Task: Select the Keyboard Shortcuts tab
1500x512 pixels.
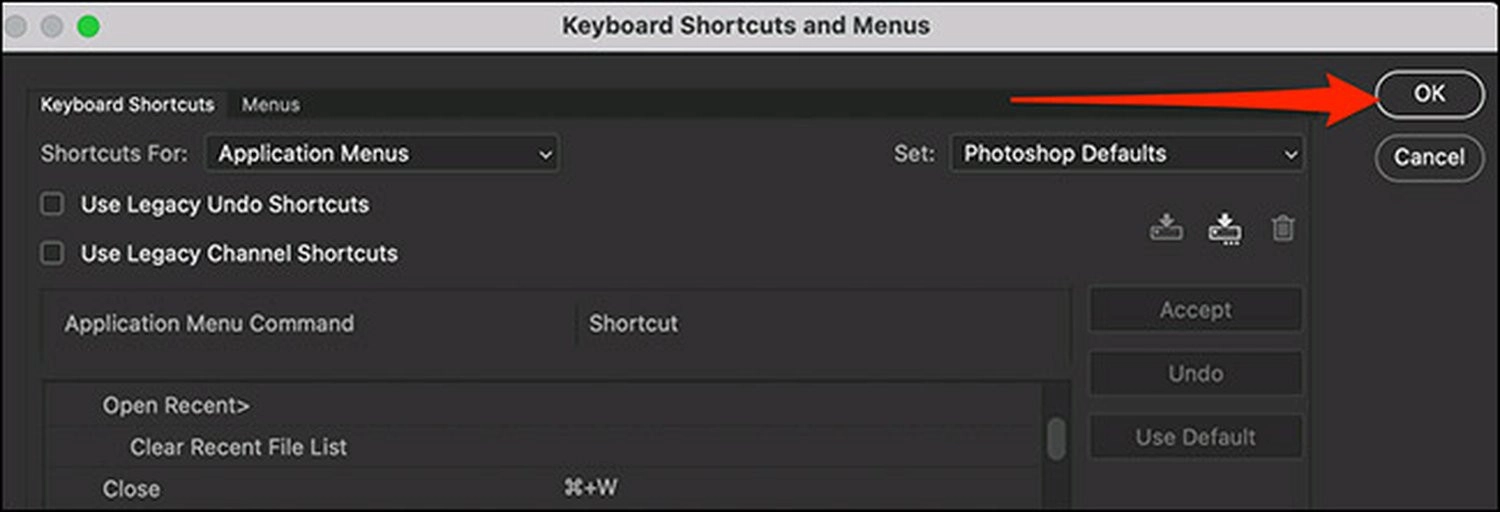Action: [x=127, y=104]
